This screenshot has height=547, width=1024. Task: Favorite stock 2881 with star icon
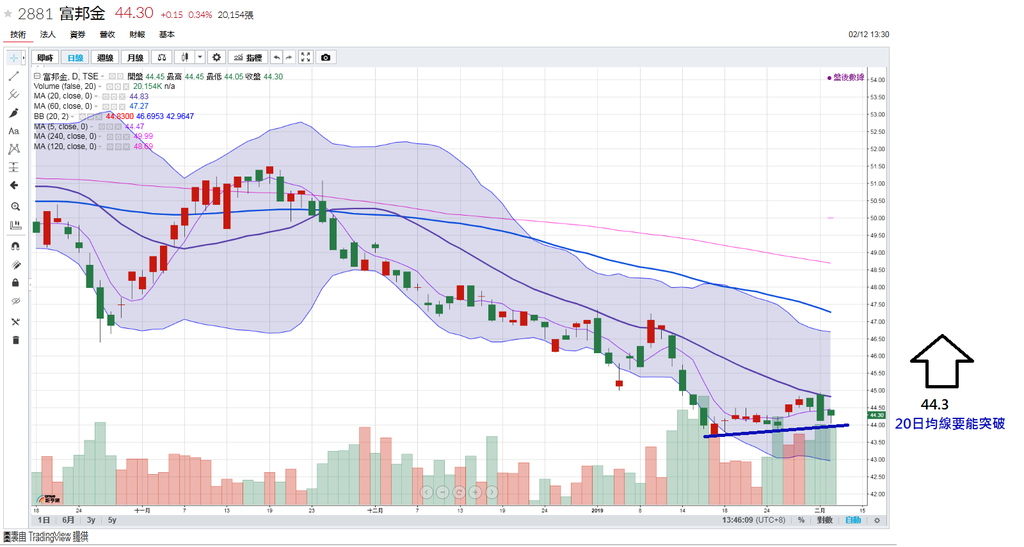[x=8, y=13]
